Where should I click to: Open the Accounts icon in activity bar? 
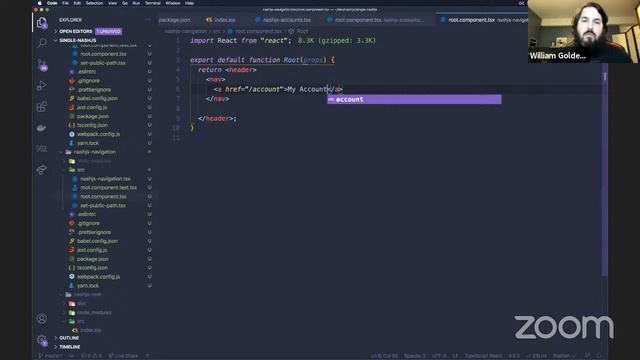pyautogui.click(x=42, y=319)
